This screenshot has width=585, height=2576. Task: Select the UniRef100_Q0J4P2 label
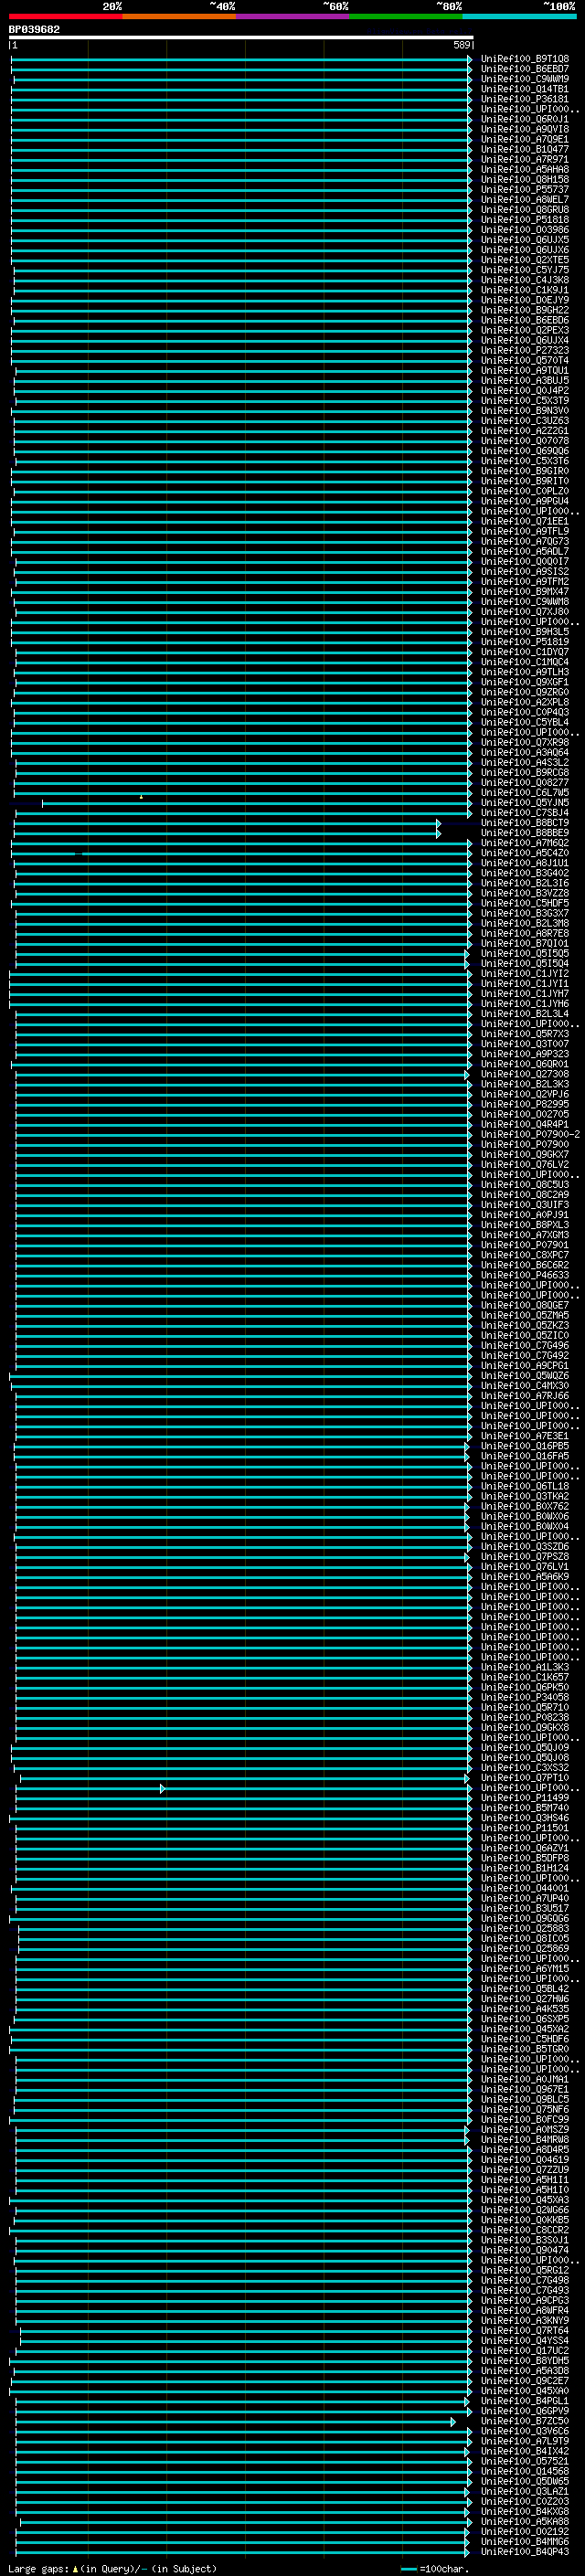tap(524, 390)
